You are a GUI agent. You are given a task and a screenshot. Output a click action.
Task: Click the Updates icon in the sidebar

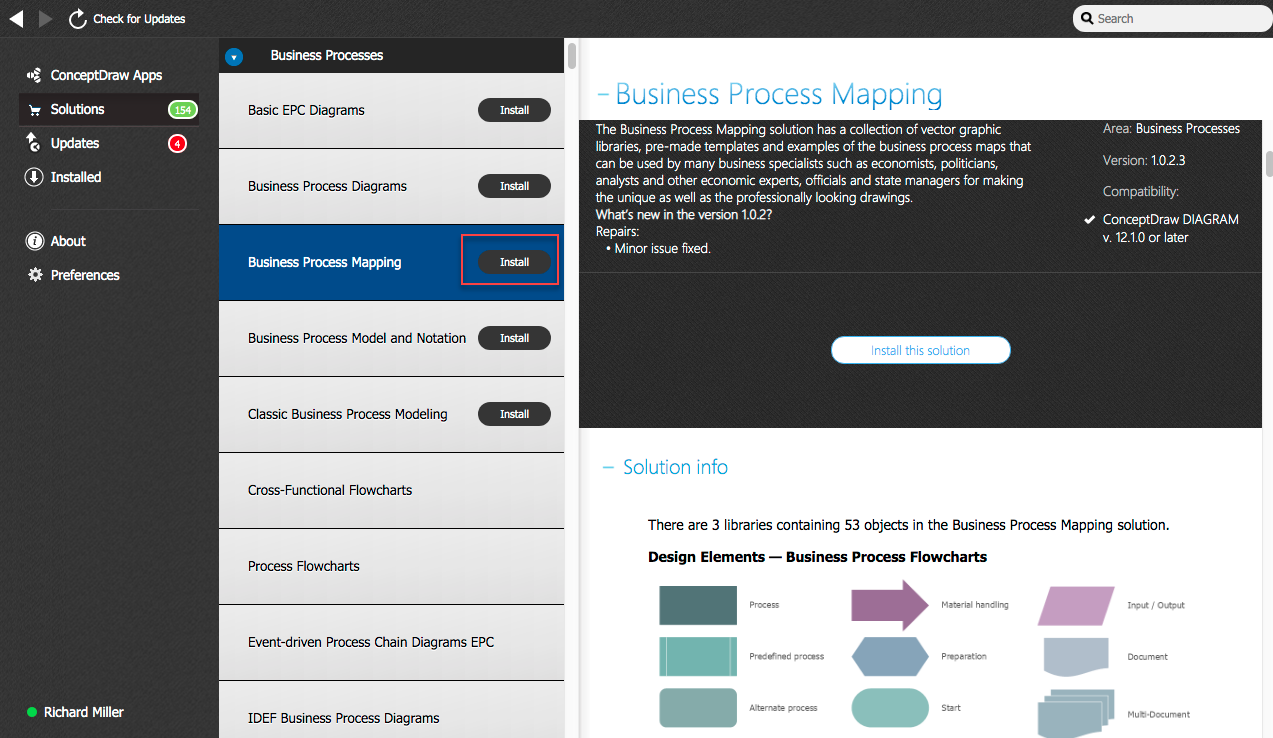coord(33,142)
